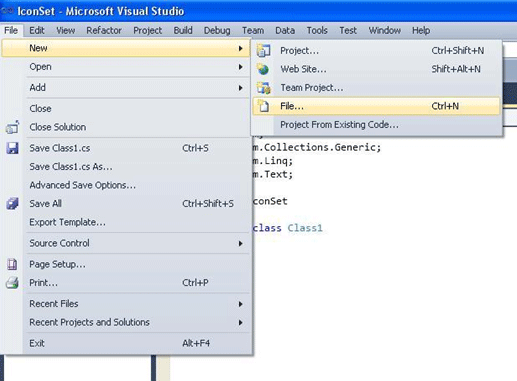Image resolution: width=517 pixels, height=381 pixels.
Task: Open the File menu
Action: (x=11, y=30)
